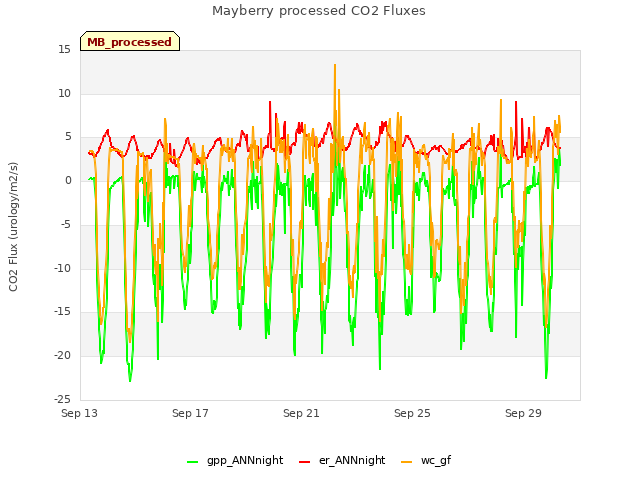The image size is (640, 480).
Task: Click the 0 y-axis tick label
Action: 68,181
